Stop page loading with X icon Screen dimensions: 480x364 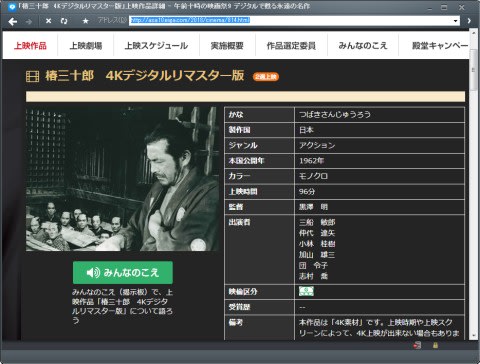pyautogui.click(x=48, y=21)
